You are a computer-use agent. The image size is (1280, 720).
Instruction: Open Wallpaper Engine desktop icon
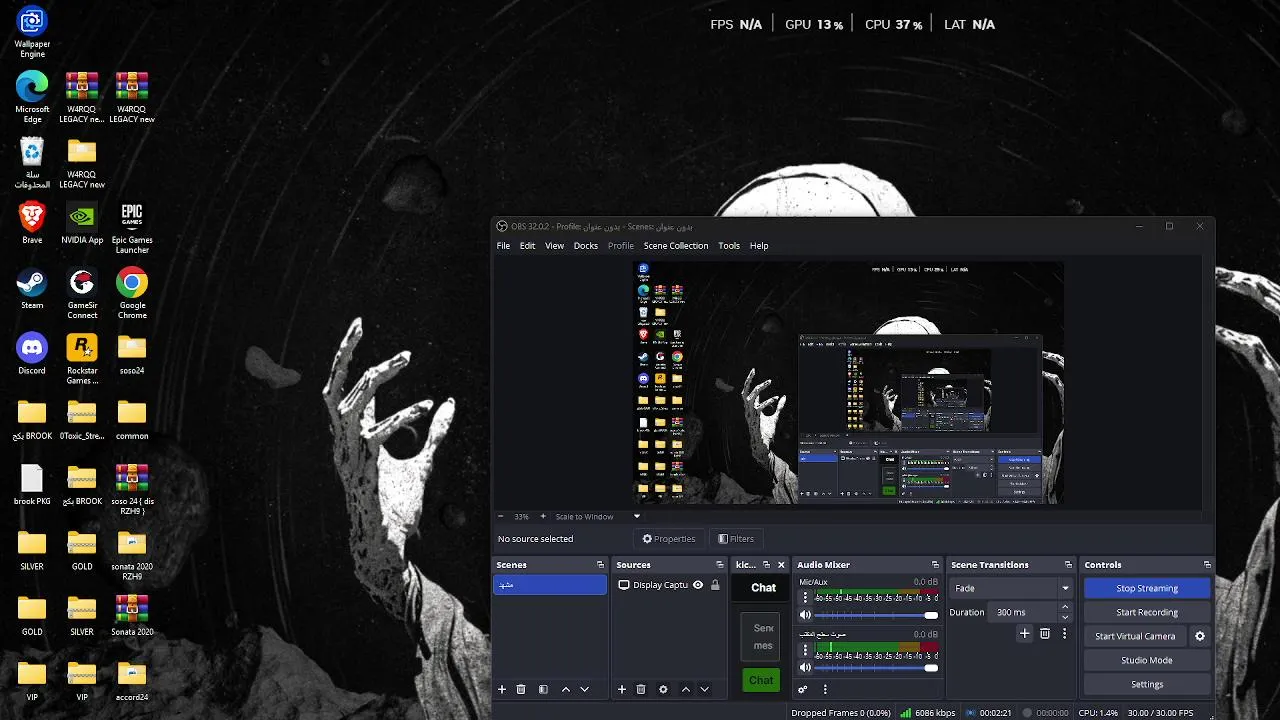click(x=32, y=33)
